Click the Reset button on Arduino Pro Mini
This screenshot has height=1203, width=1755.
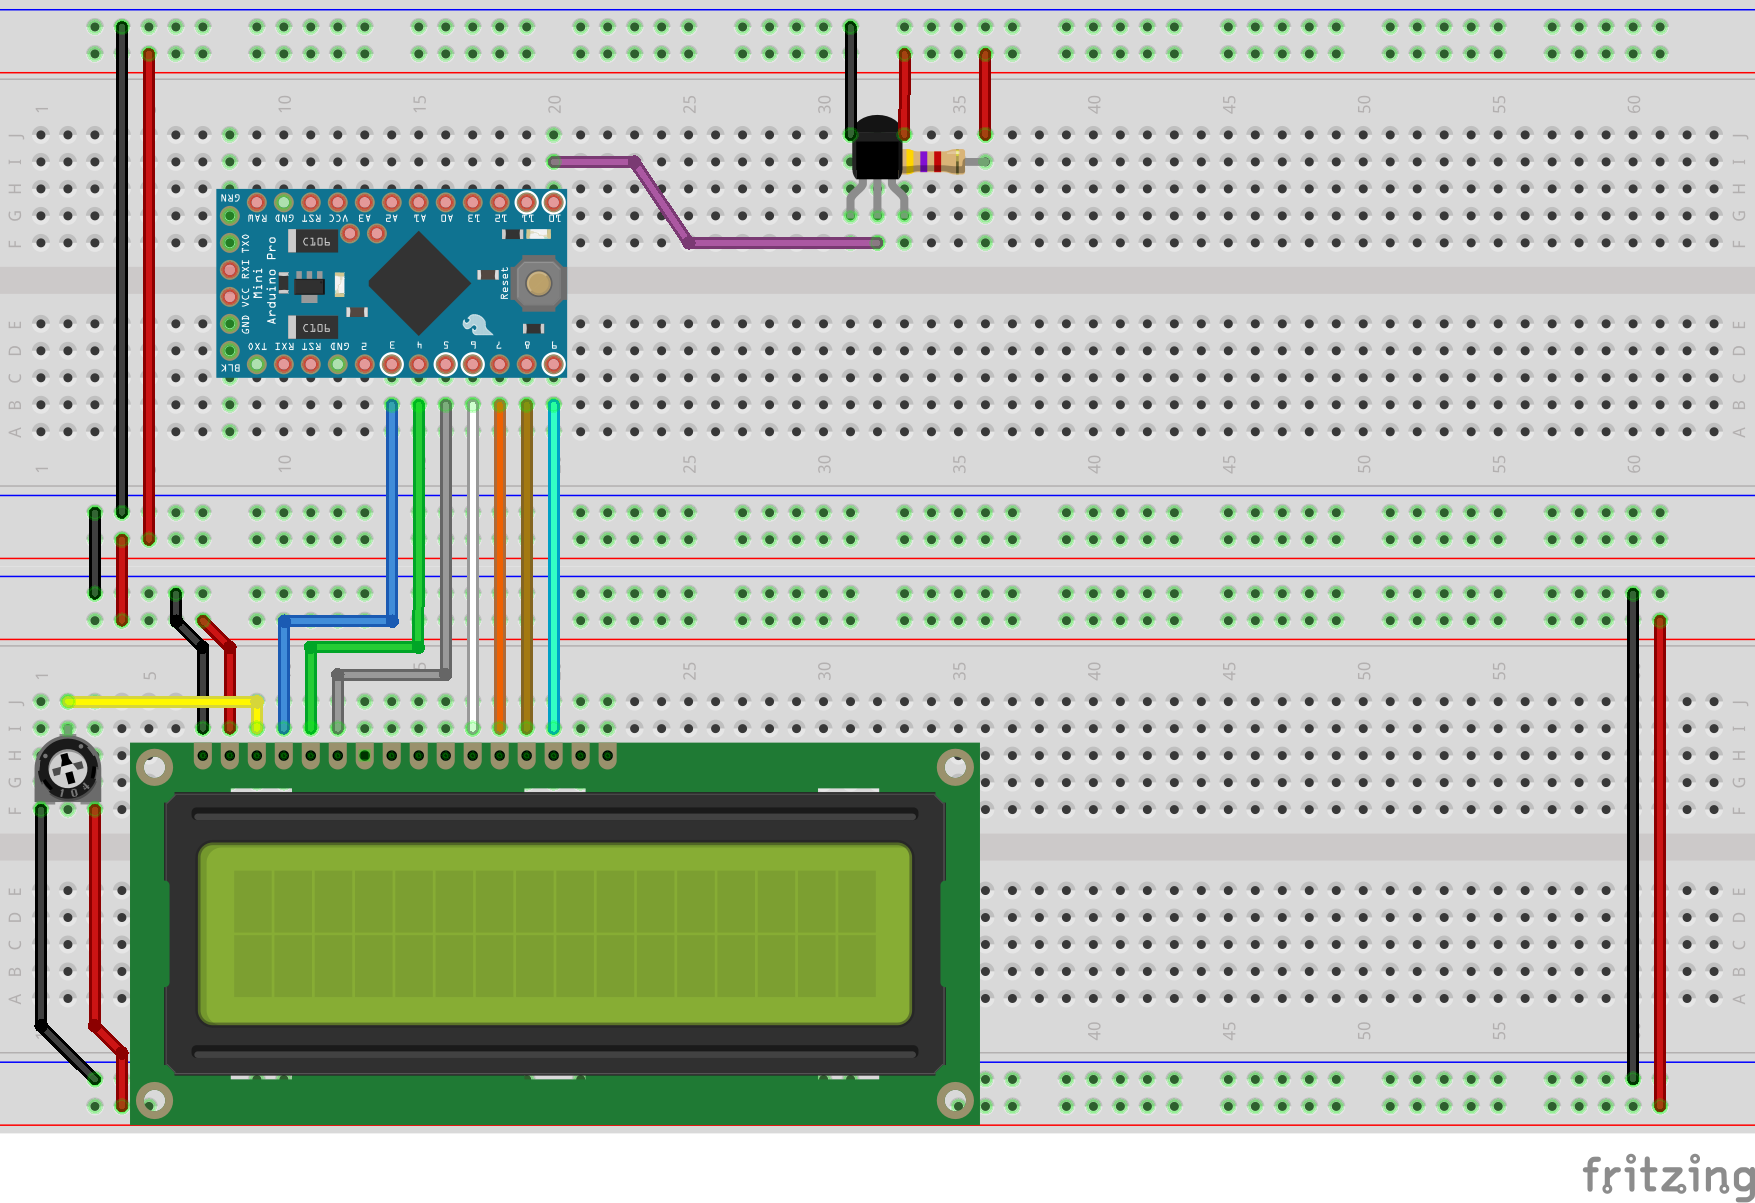539,283
